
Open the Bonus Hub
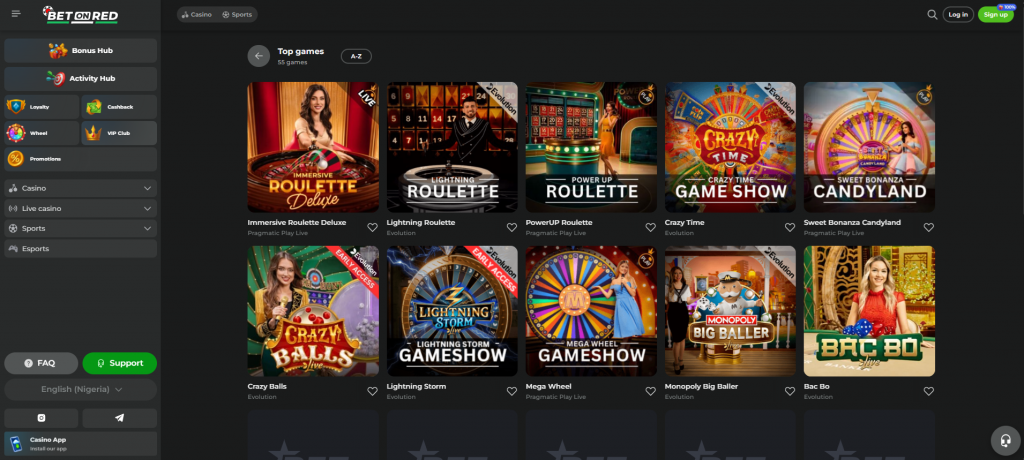pyautogui.click(x=80, y=50)
